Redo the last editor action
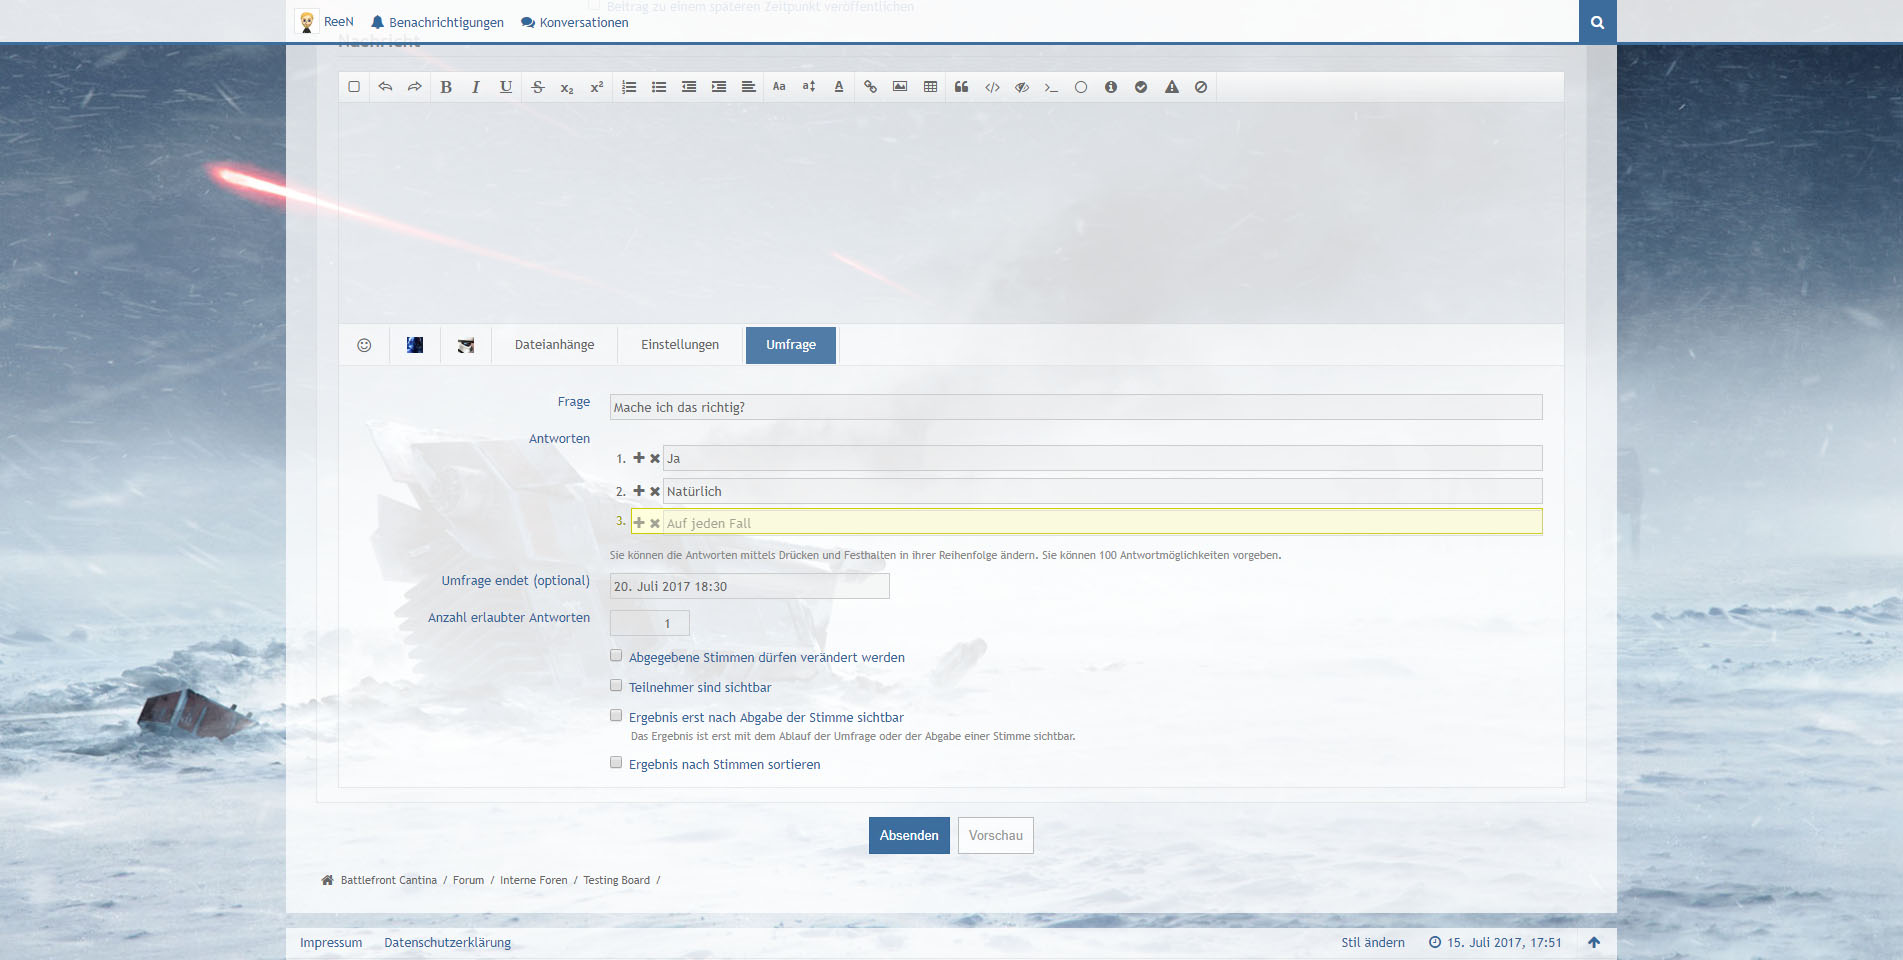Screen dimensions: 1903x960 [414, 87]
